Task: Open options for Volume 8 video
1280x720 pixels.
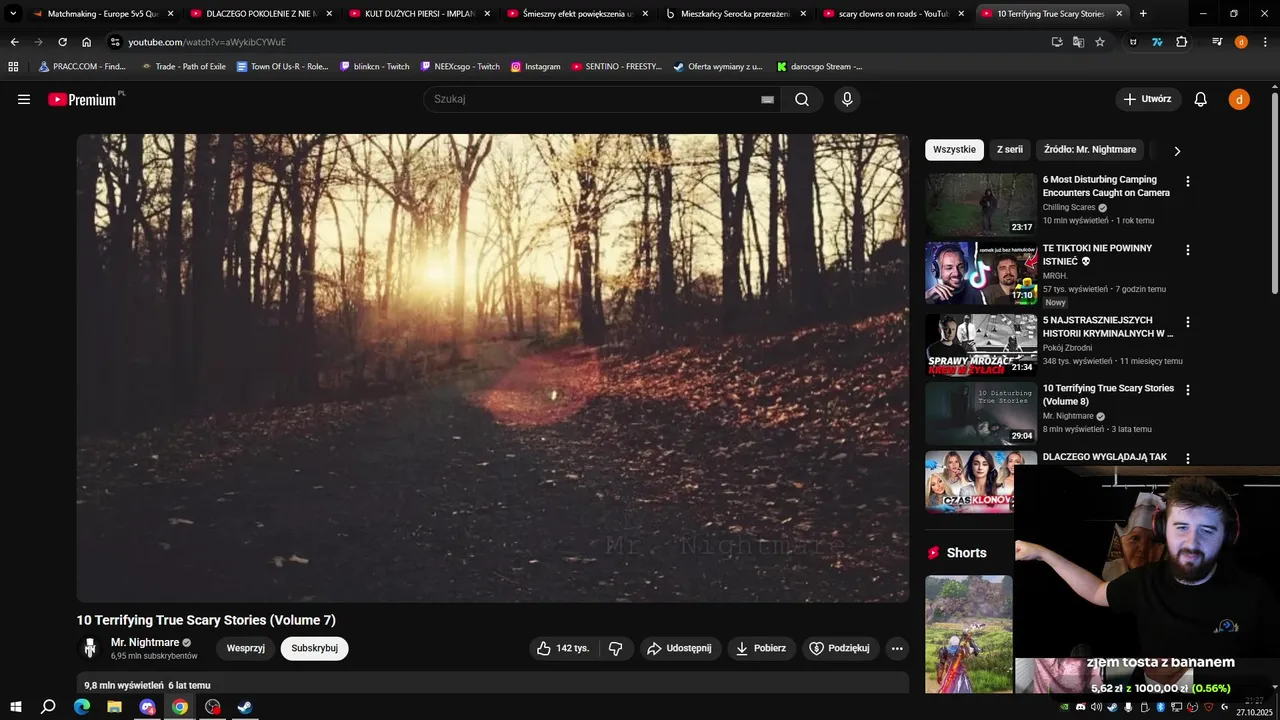Action: click(x=1188, y=389)
